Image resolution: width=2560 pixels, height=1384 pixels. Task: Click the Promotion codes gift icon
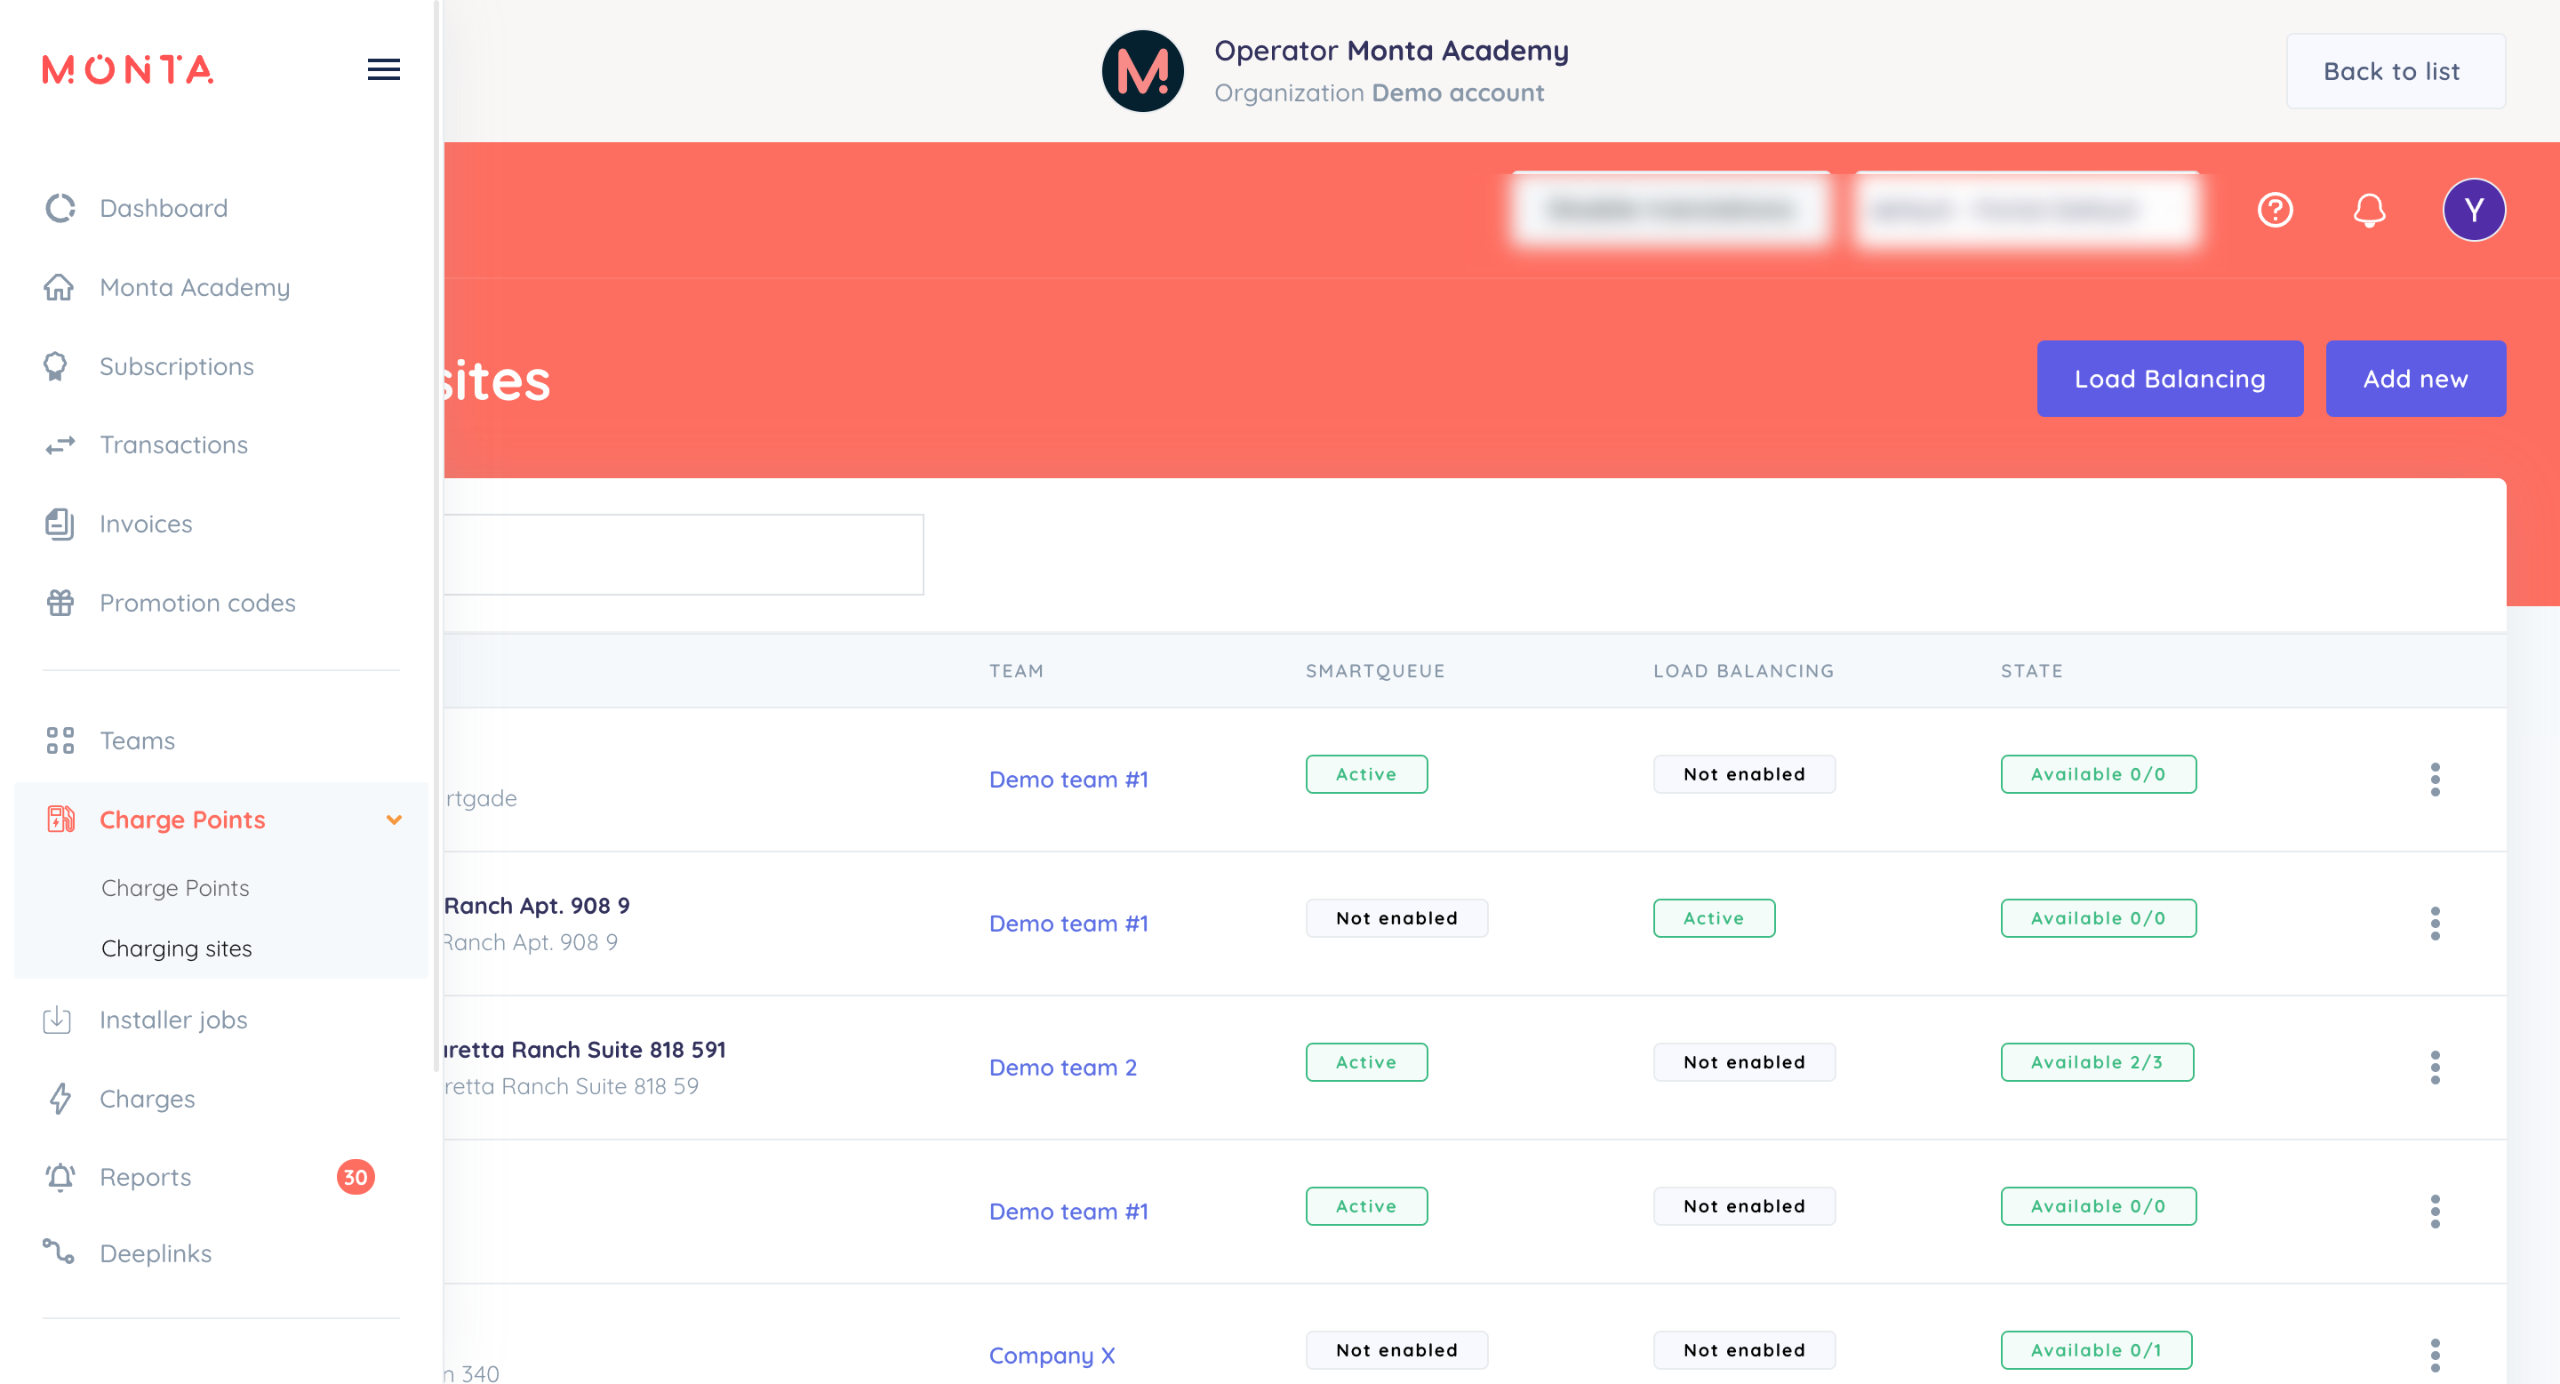60,603
